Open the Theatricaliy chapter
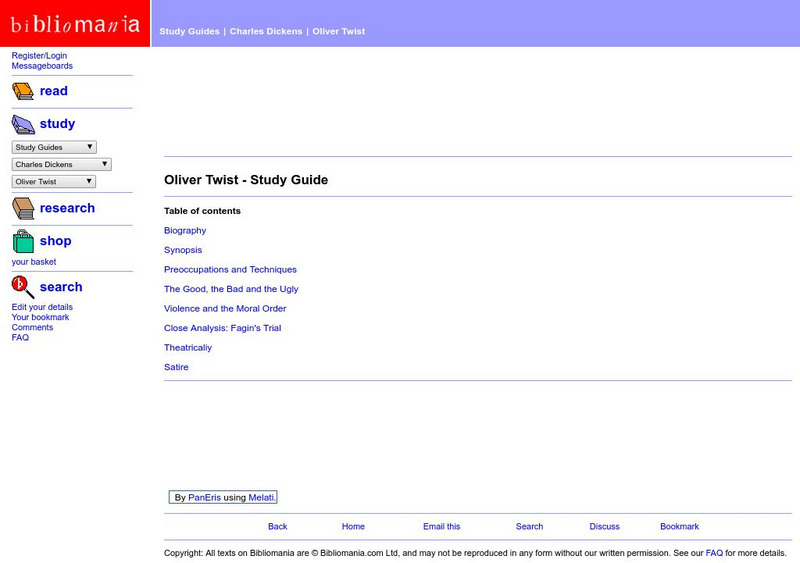The width and height of the screenshot is (800, 563). (188, 347)
